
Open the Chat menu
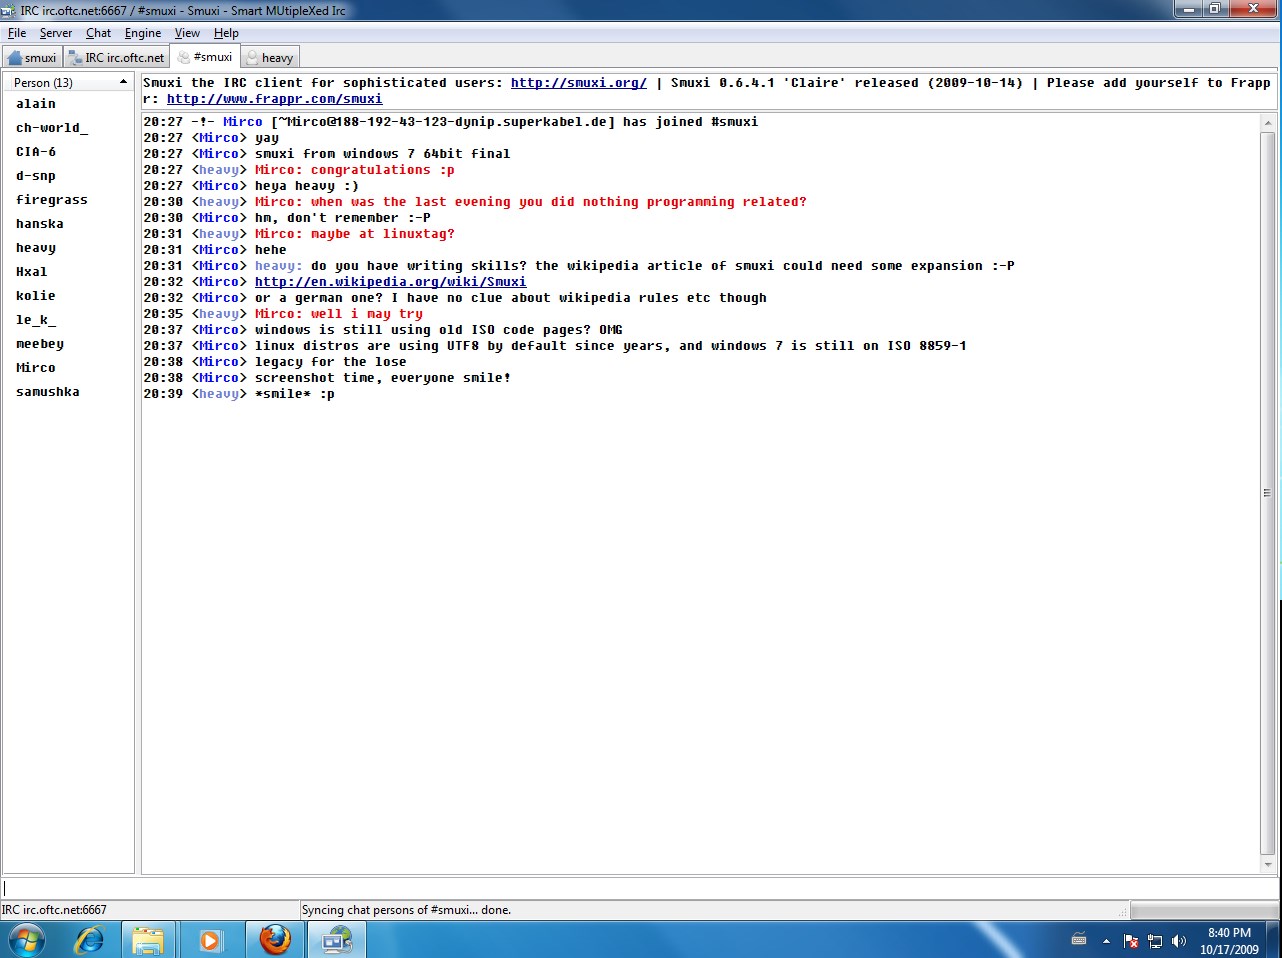(x=98, y=33)
